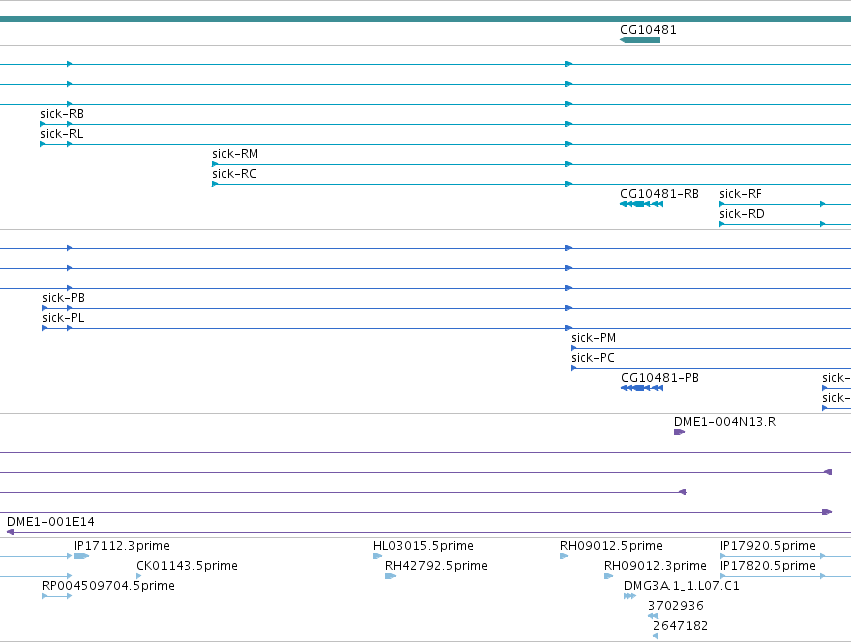
Task: Select the CK01143.5prime arrow glyph
Action: tap(139, 576)
